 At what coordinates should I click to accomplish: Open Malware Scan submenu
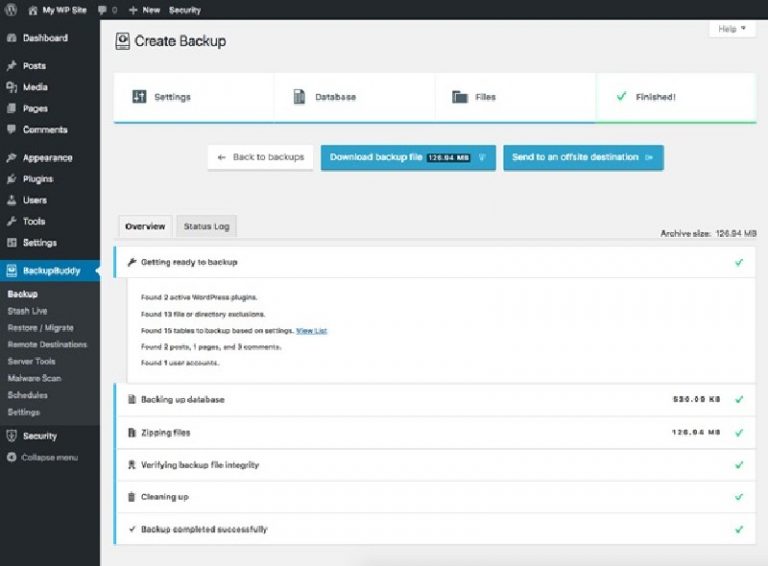[34, 378]
